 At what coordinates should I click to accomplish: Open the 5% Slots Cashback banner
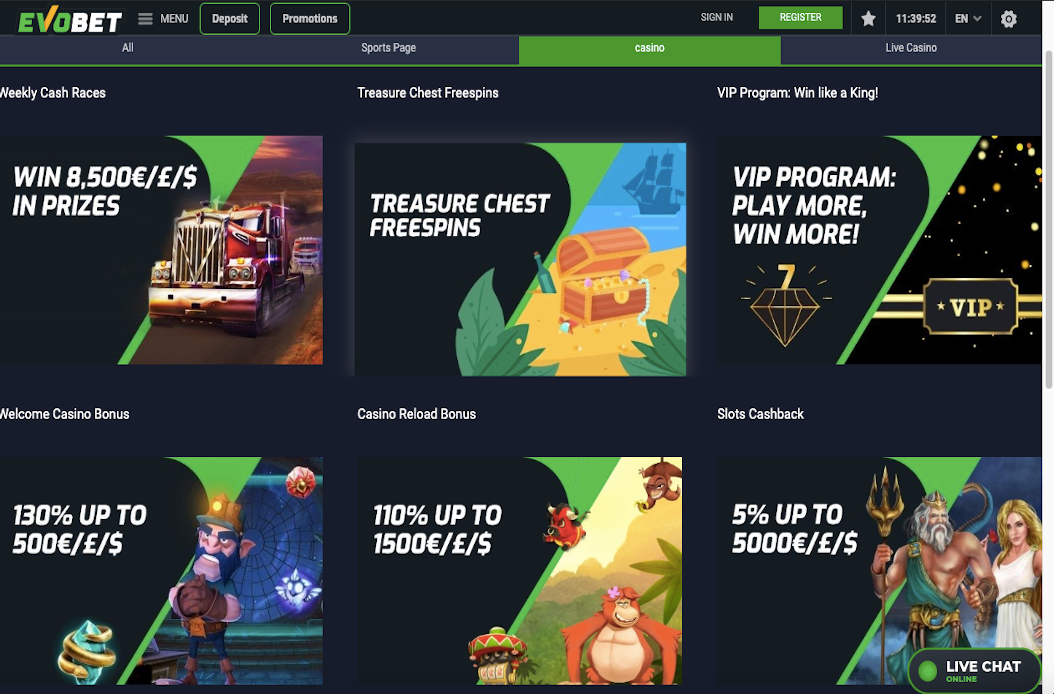click(x=879, y=571)
